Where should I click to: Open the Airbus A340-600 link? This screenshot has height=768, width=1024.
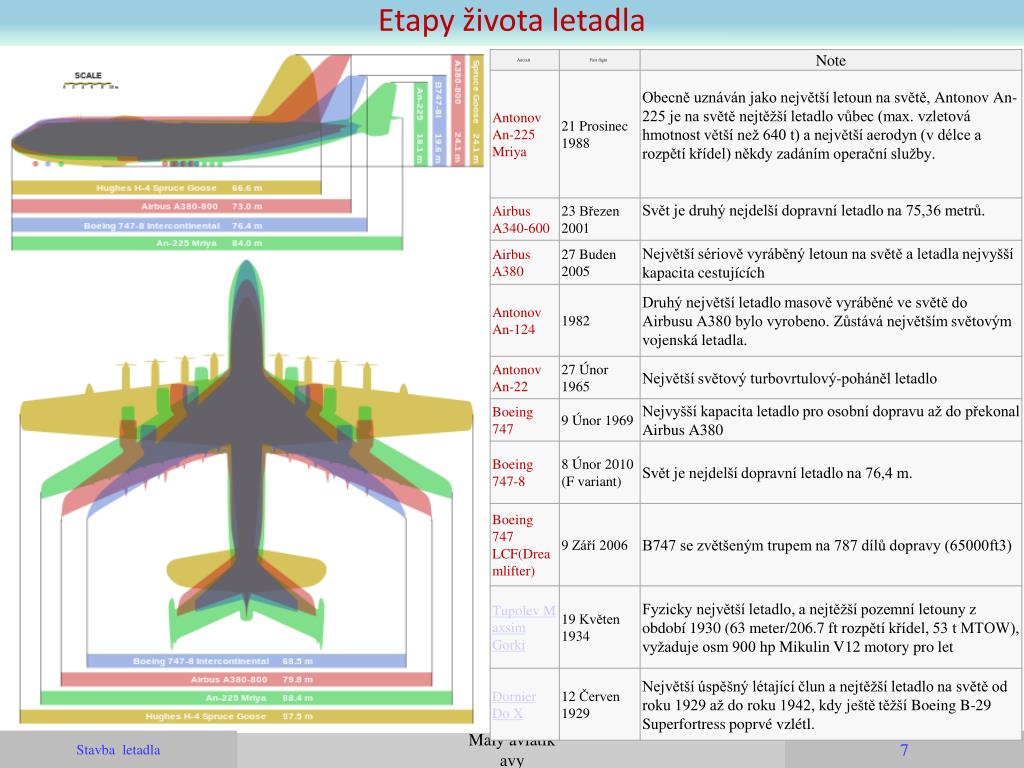(520, 219)
